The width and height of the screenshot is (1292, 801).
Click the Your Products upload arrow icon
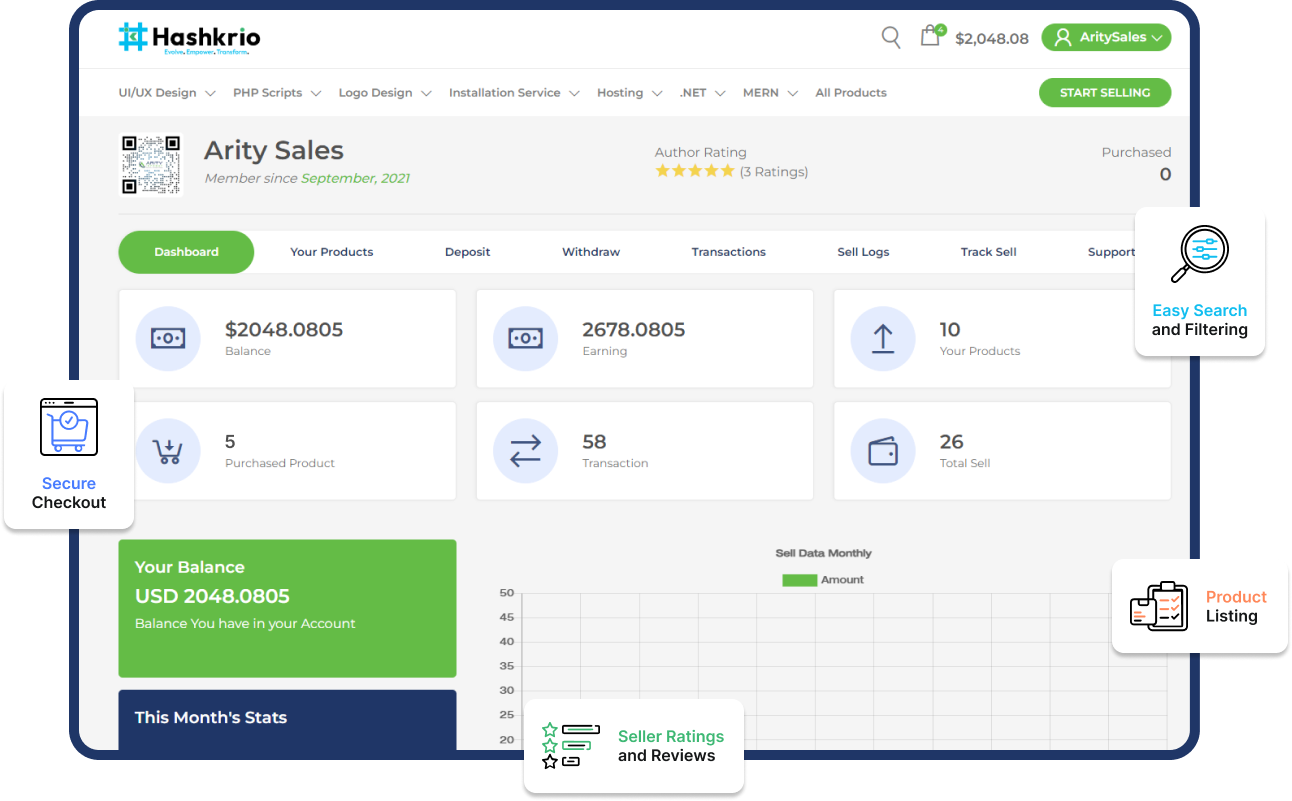[x=882, y=339]
